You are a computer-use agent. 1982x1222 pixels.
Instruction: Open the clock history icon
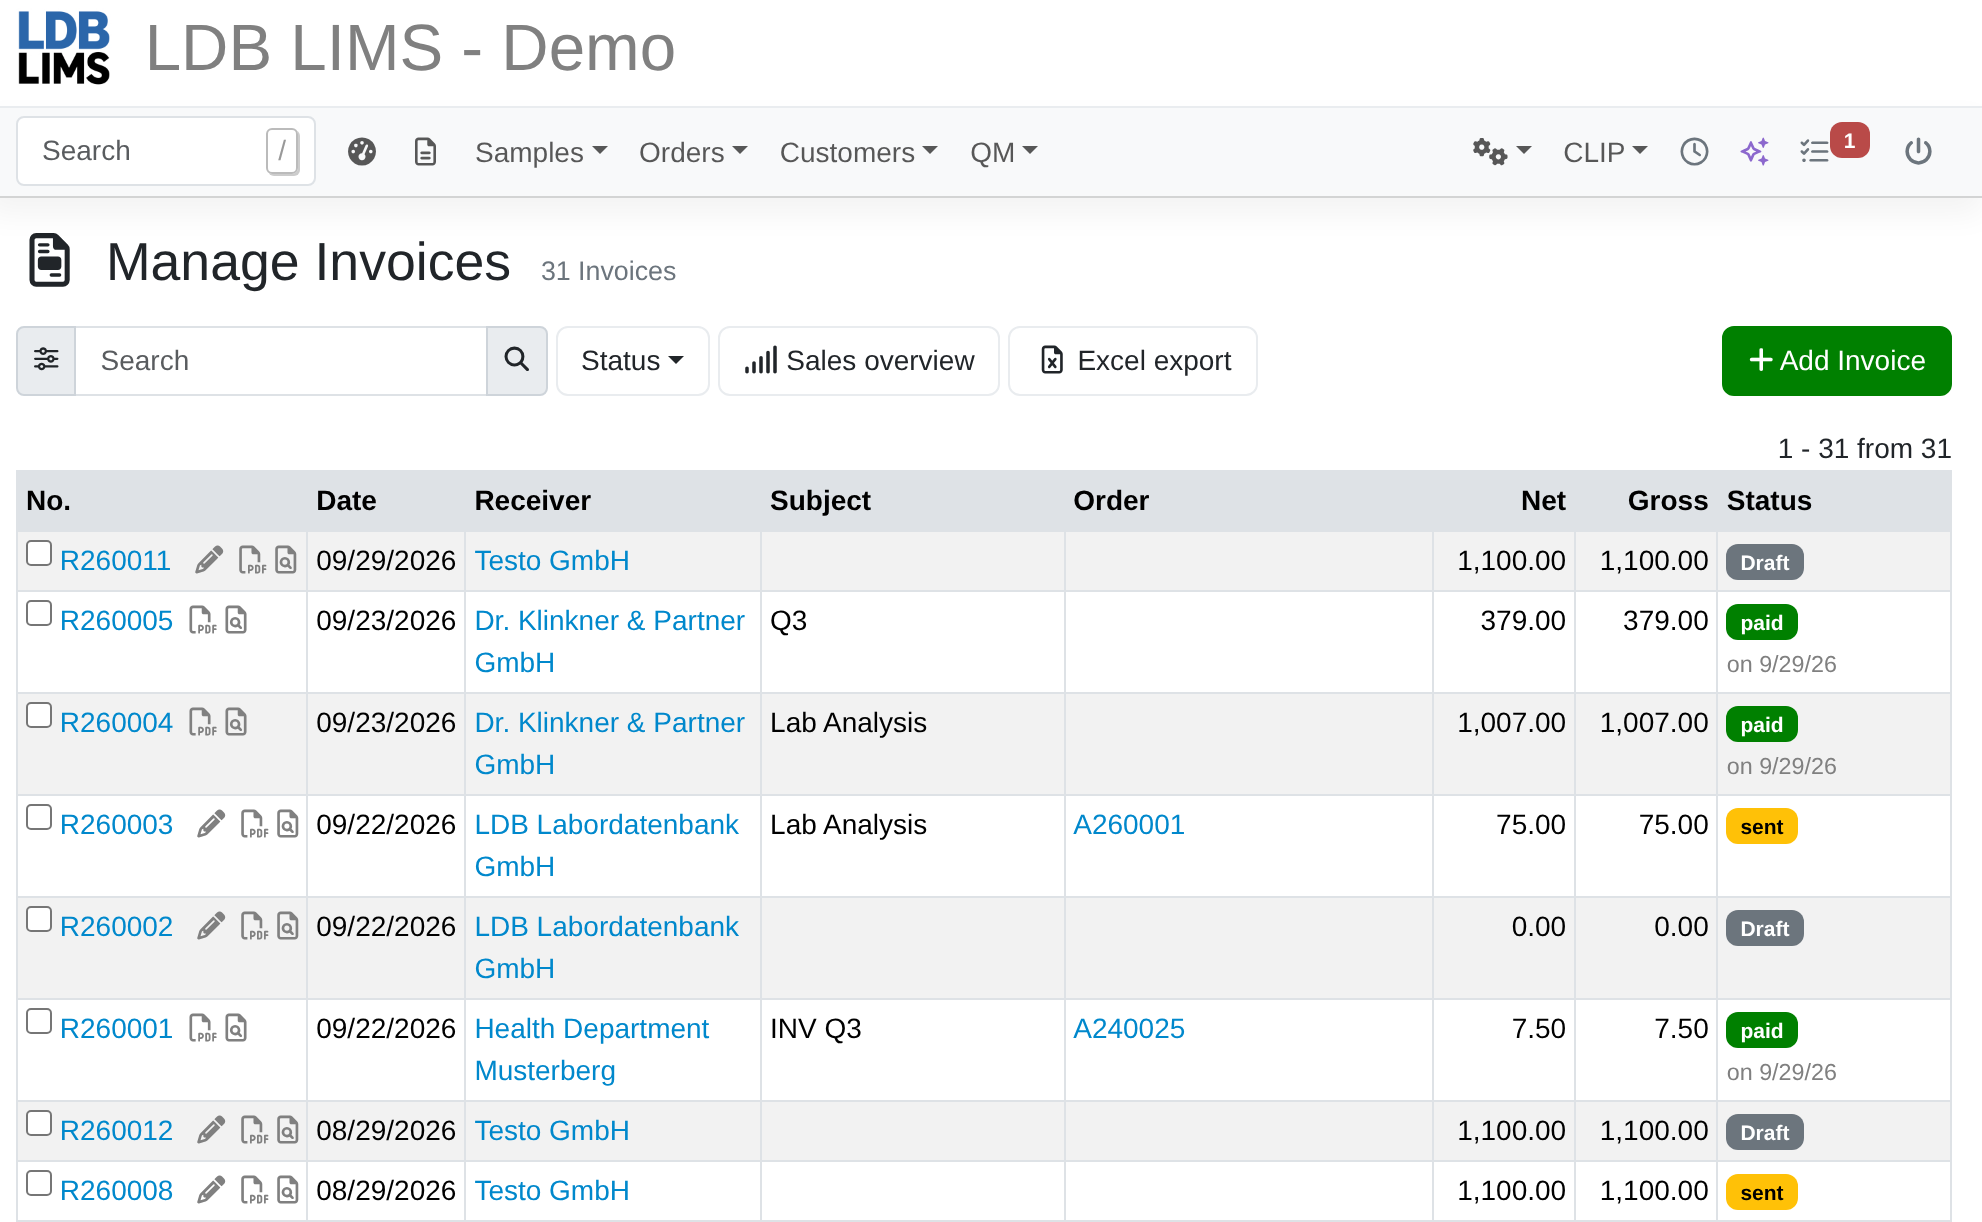1694,152
